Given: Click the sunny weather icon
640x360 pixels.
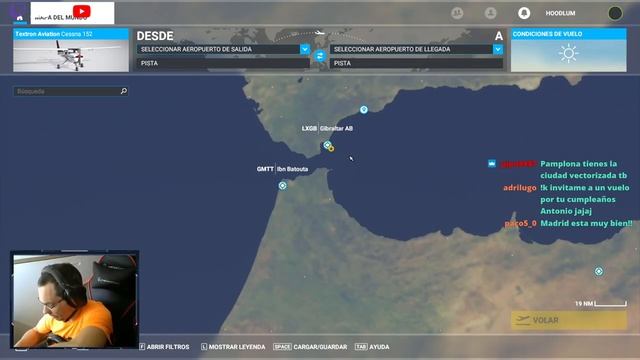Looking at the screenshot, I should pyautogui.click(x=568, y=53).
